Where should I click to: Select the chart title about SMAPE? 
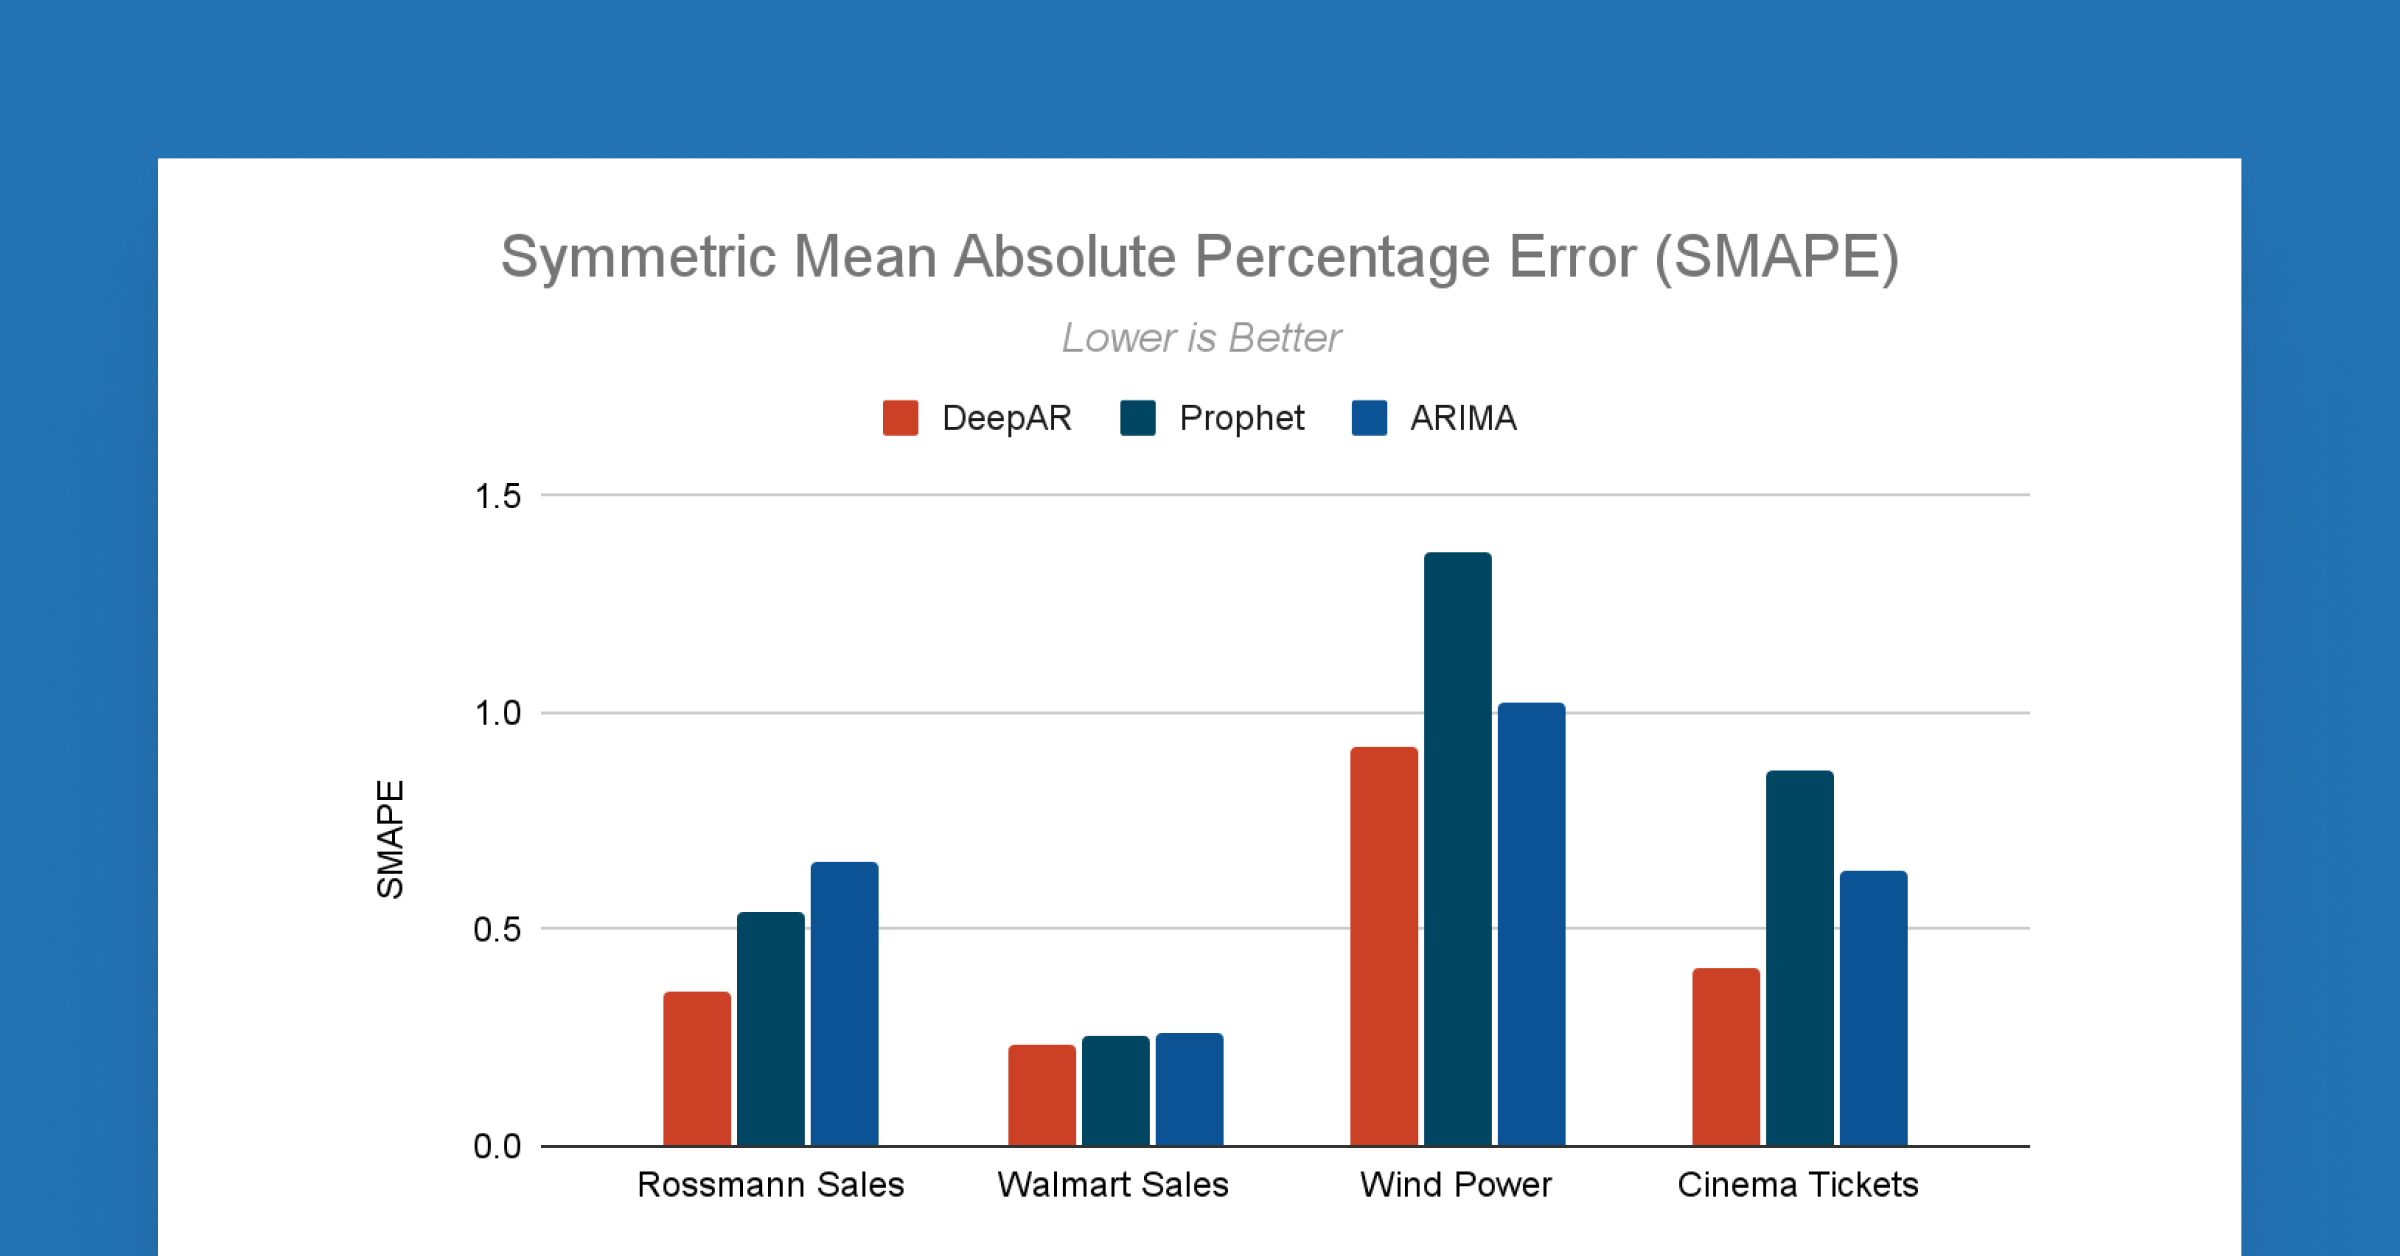pos(1199,257)
